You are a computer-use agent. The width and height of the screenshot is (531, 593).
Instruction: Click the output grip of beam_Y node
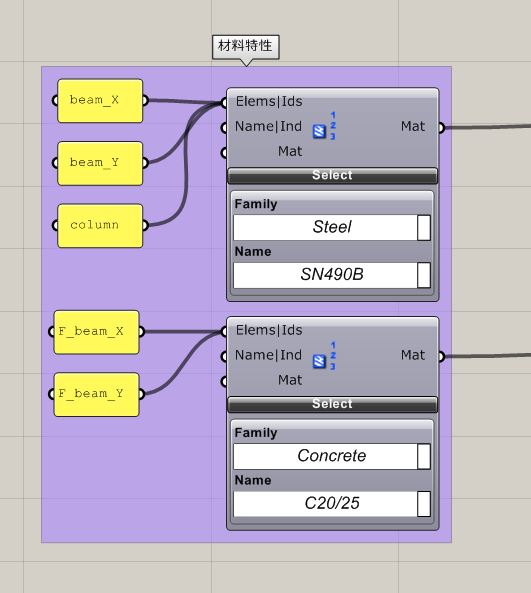[145, 163]
